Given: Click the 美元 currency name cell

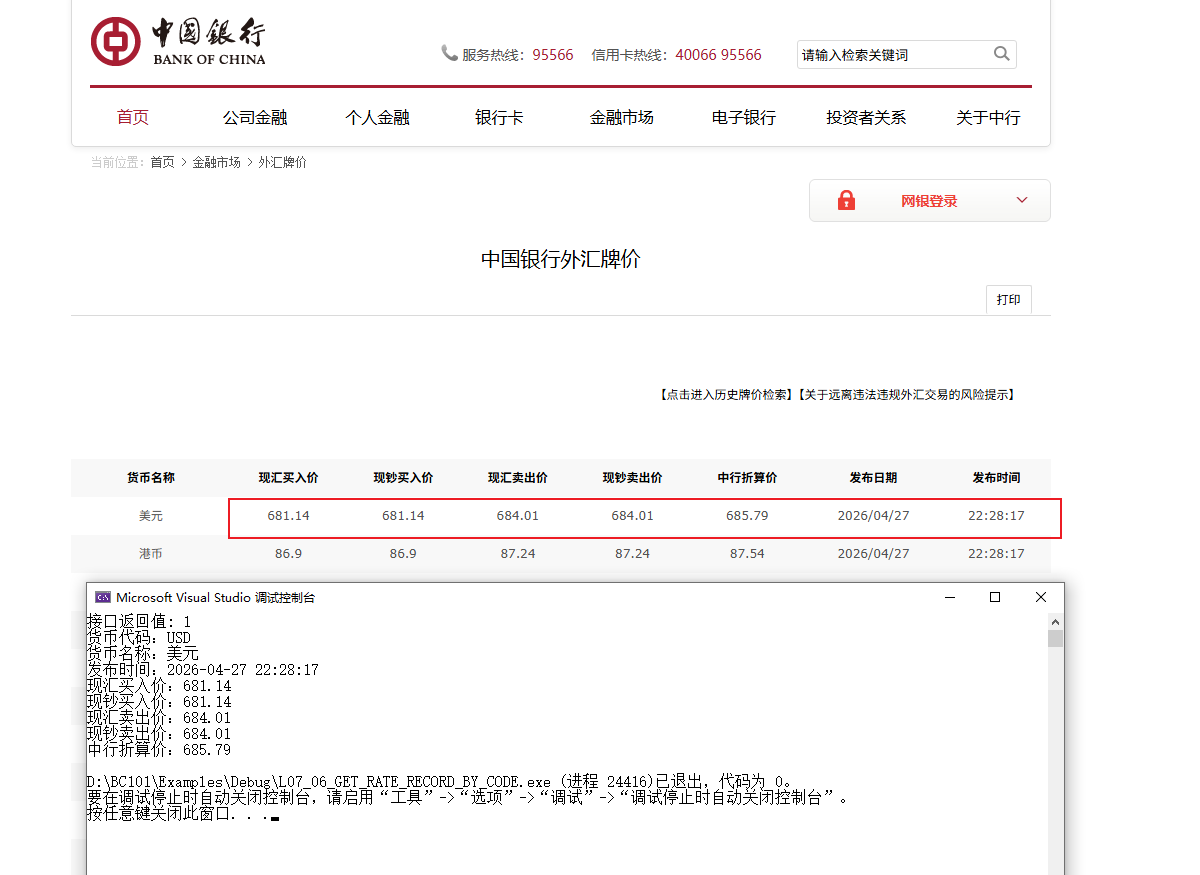Looking at the screenshot, I should 151,516.
